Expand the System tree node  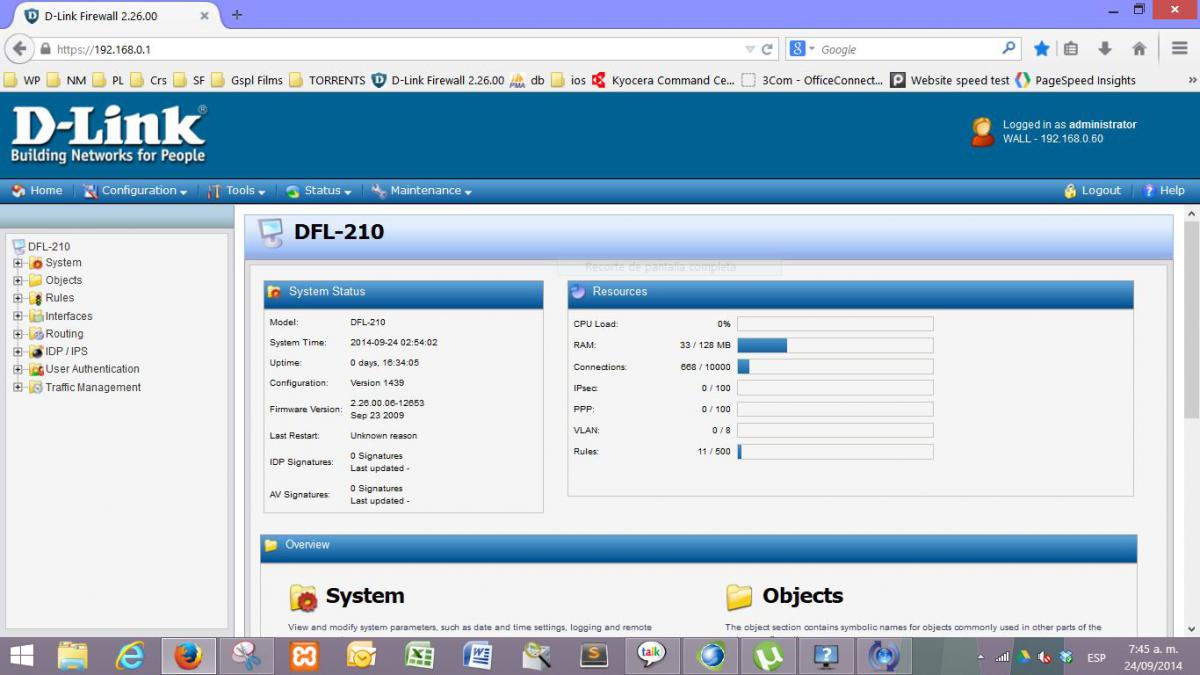18,263
